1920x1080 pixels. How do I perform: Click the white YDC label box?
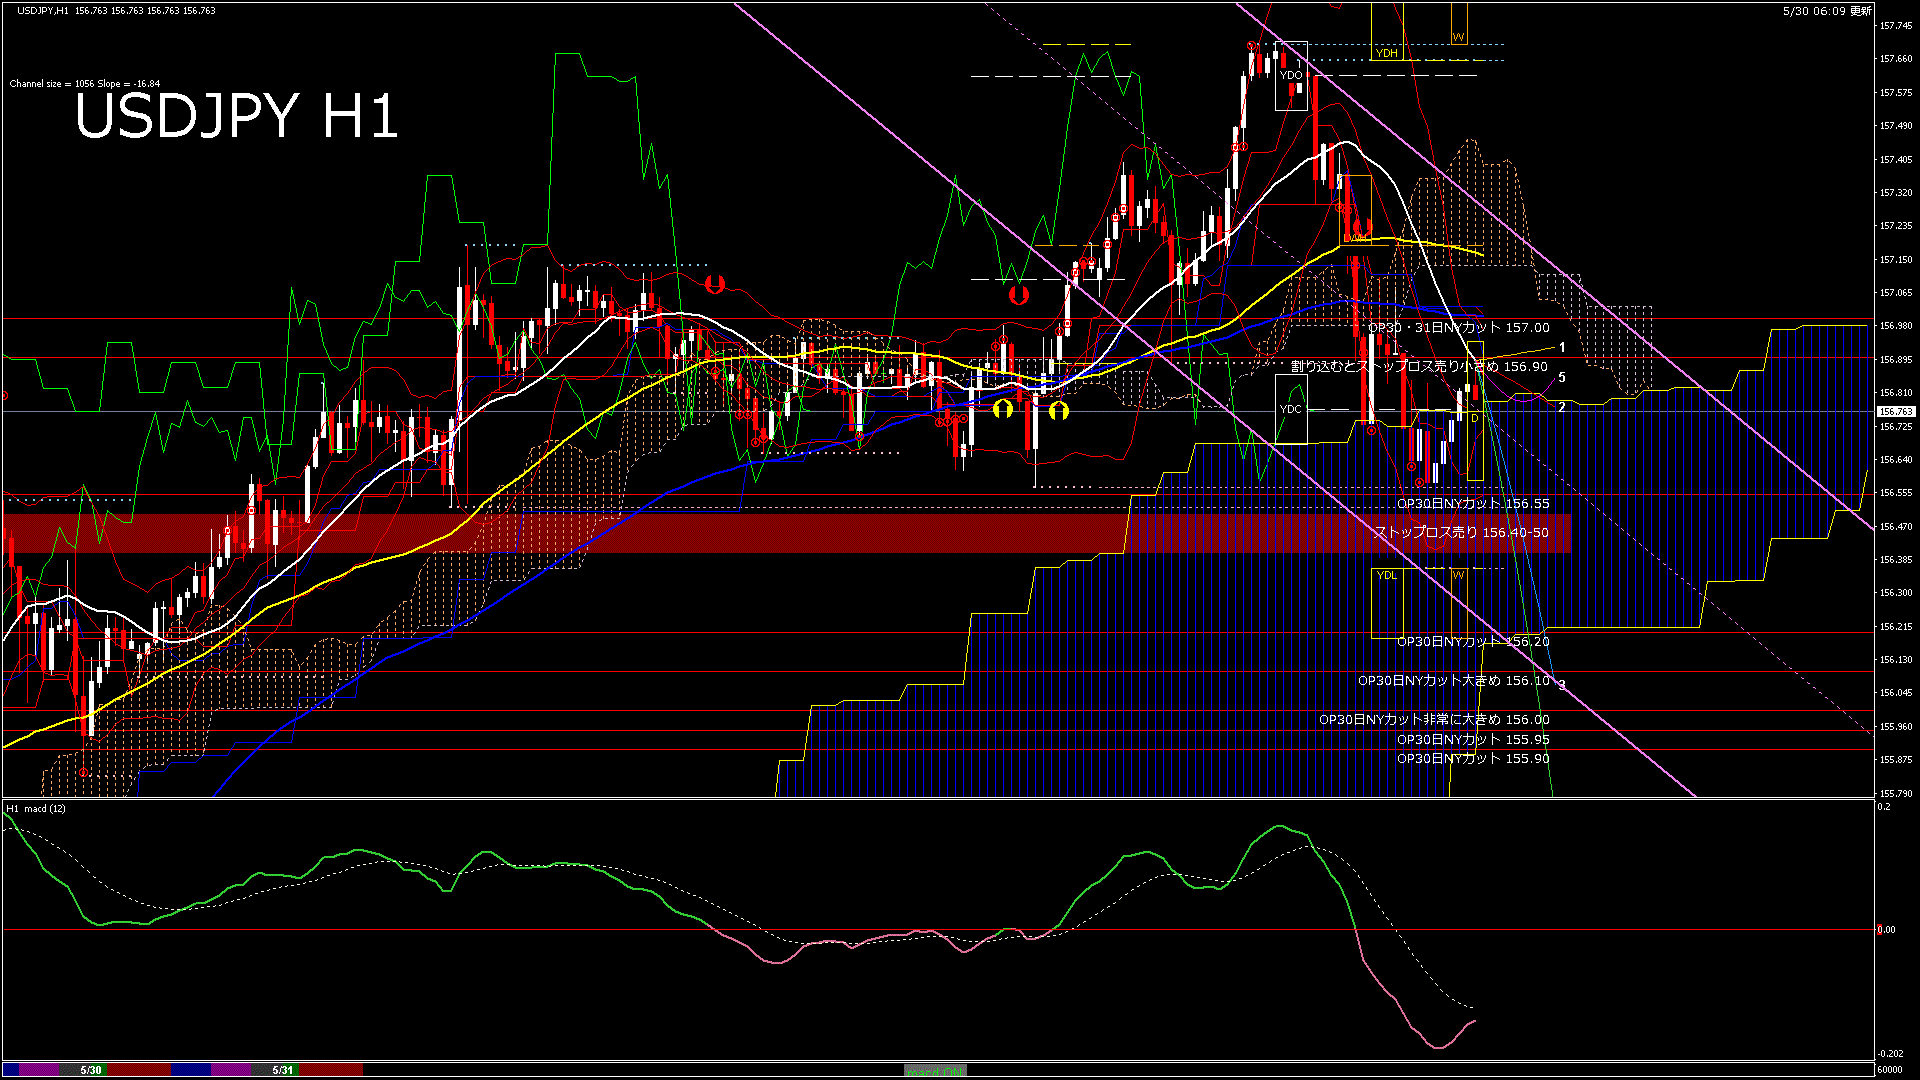1291,409
